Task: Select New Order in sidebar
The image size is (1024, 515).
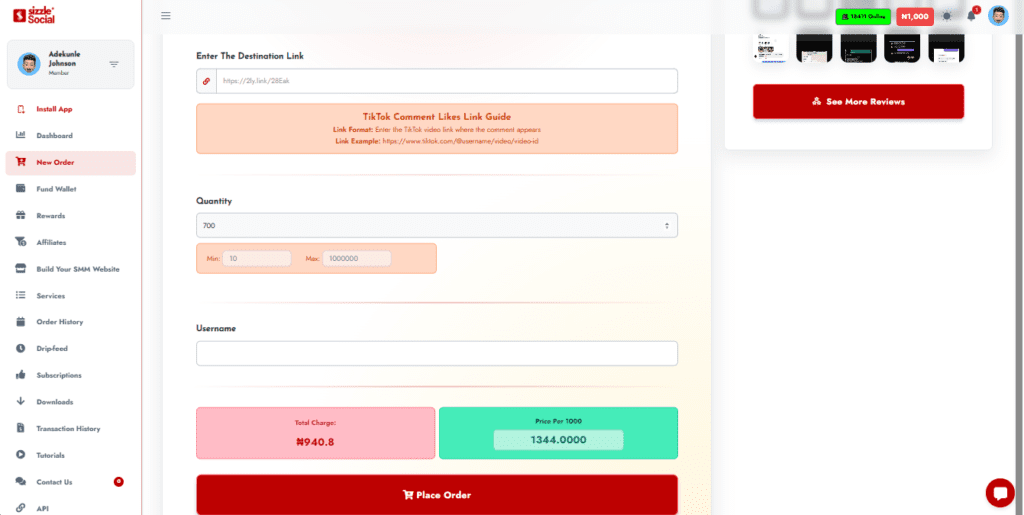Action: click(x=71, y=163)
